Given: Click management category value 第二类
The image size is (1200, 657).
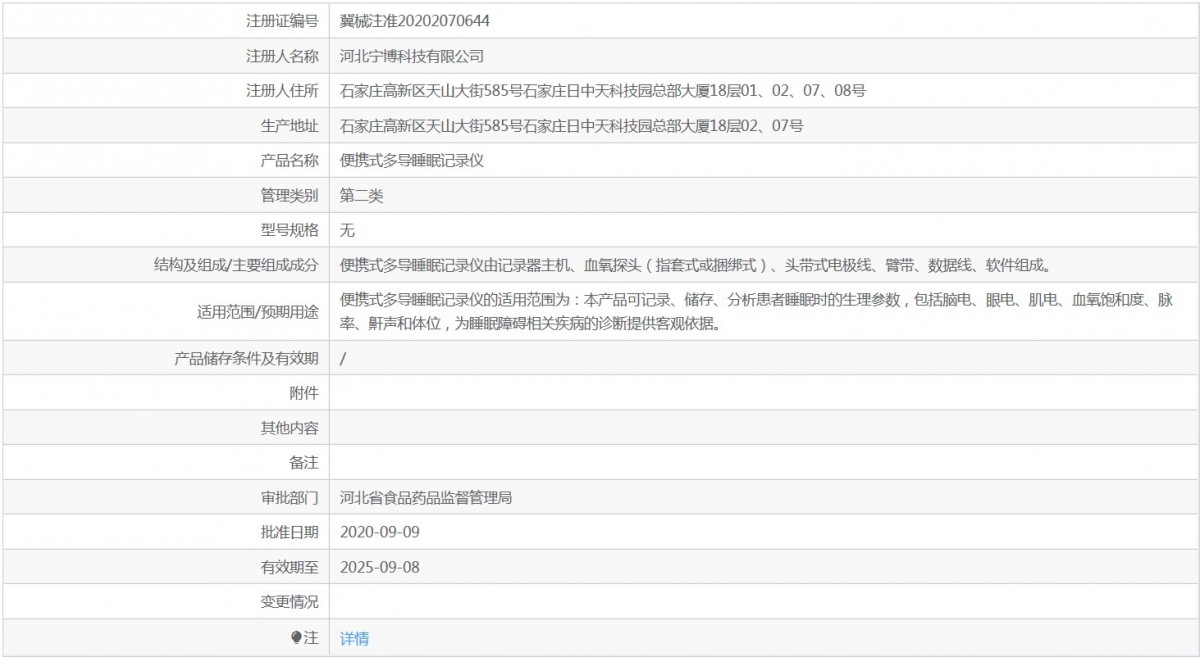Looking at the screenshot, I should [x=361, y=195].
